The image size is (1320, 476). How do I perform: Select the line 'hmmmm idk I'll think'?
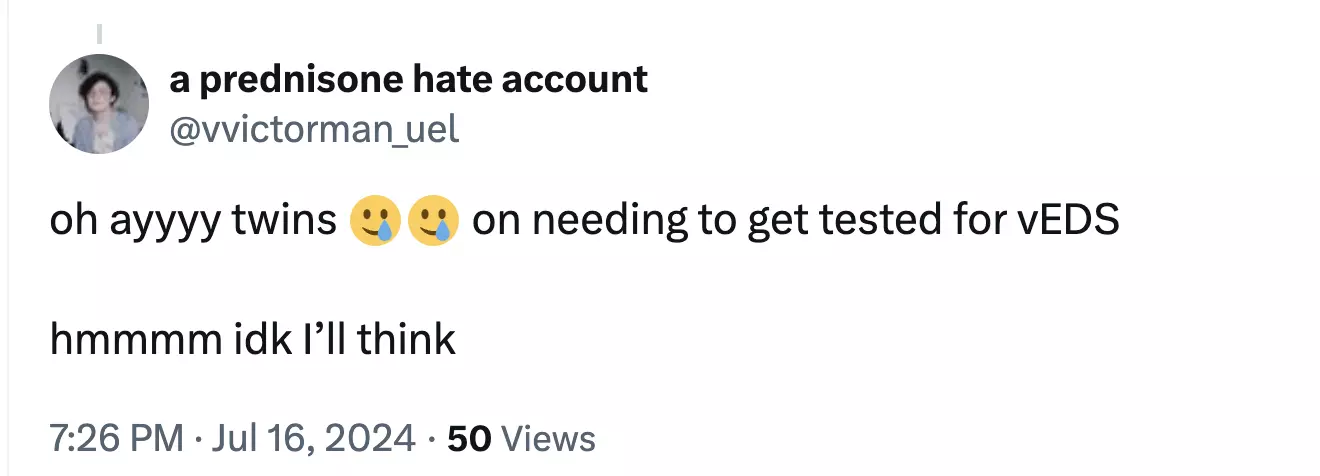tap(253, 340)
